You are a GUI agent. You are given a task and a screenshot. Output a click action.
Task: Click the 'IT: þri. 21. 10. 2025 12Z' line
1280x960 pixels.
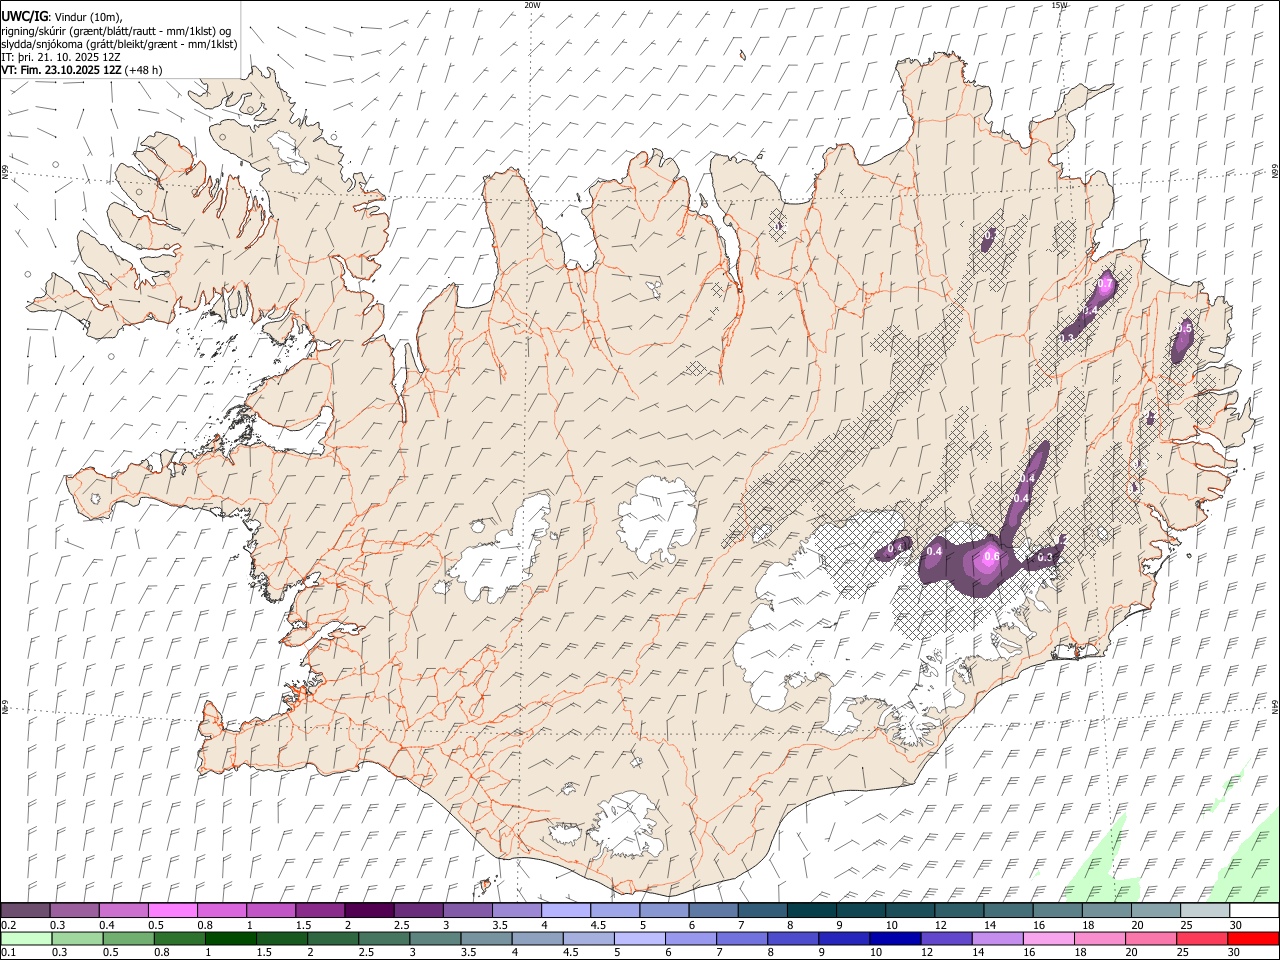click(x=62, y=57)
